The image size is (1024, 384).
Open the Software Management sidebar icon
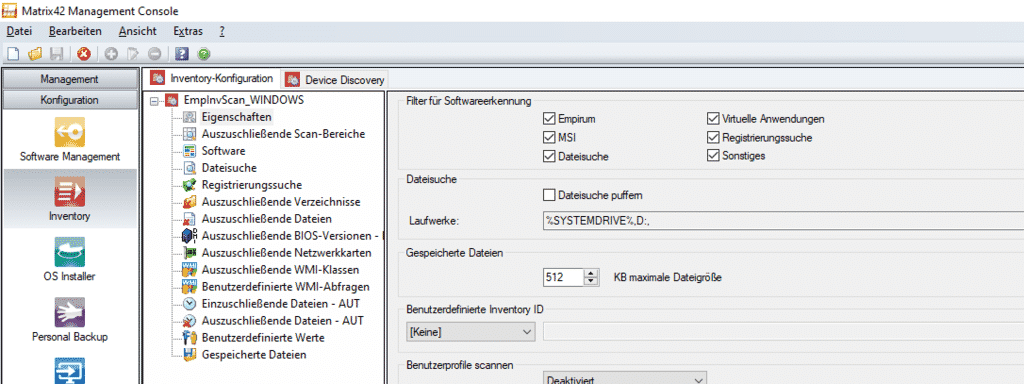click(x=70, y=133)
